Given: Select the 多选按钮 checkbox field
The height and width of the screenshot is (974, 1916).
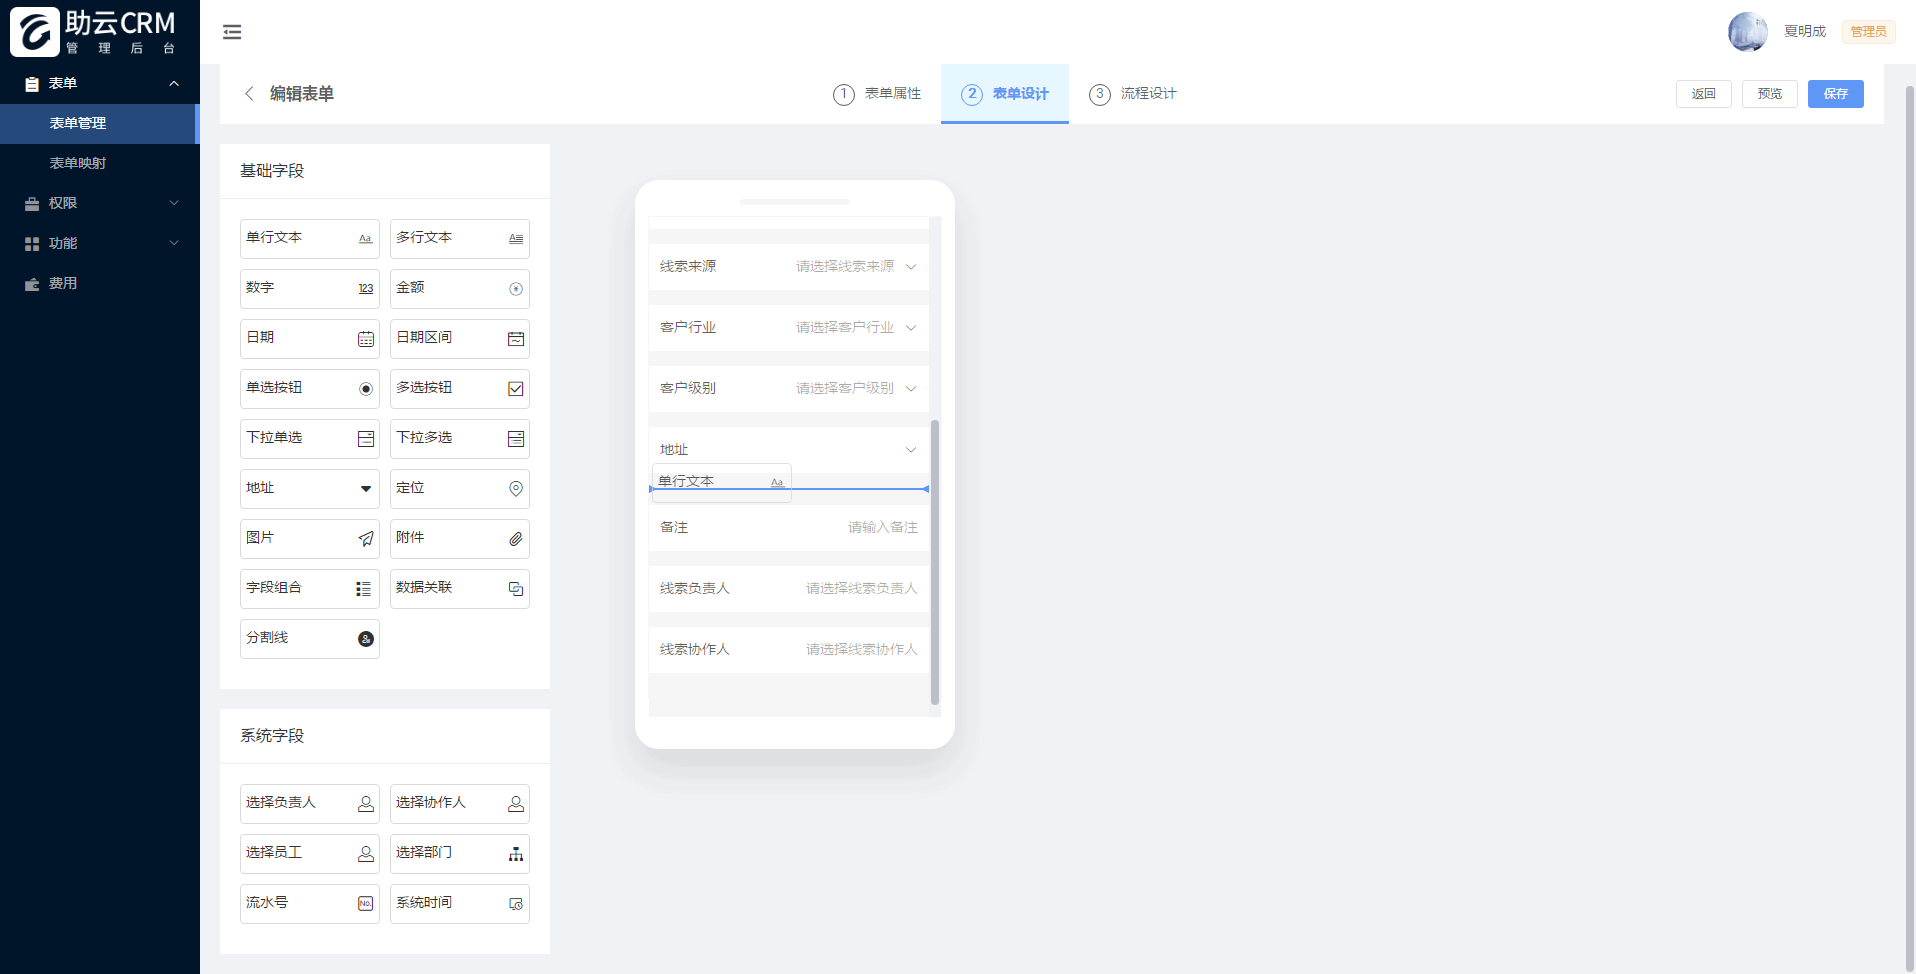Looking at the screenshot, I should 460,388.
